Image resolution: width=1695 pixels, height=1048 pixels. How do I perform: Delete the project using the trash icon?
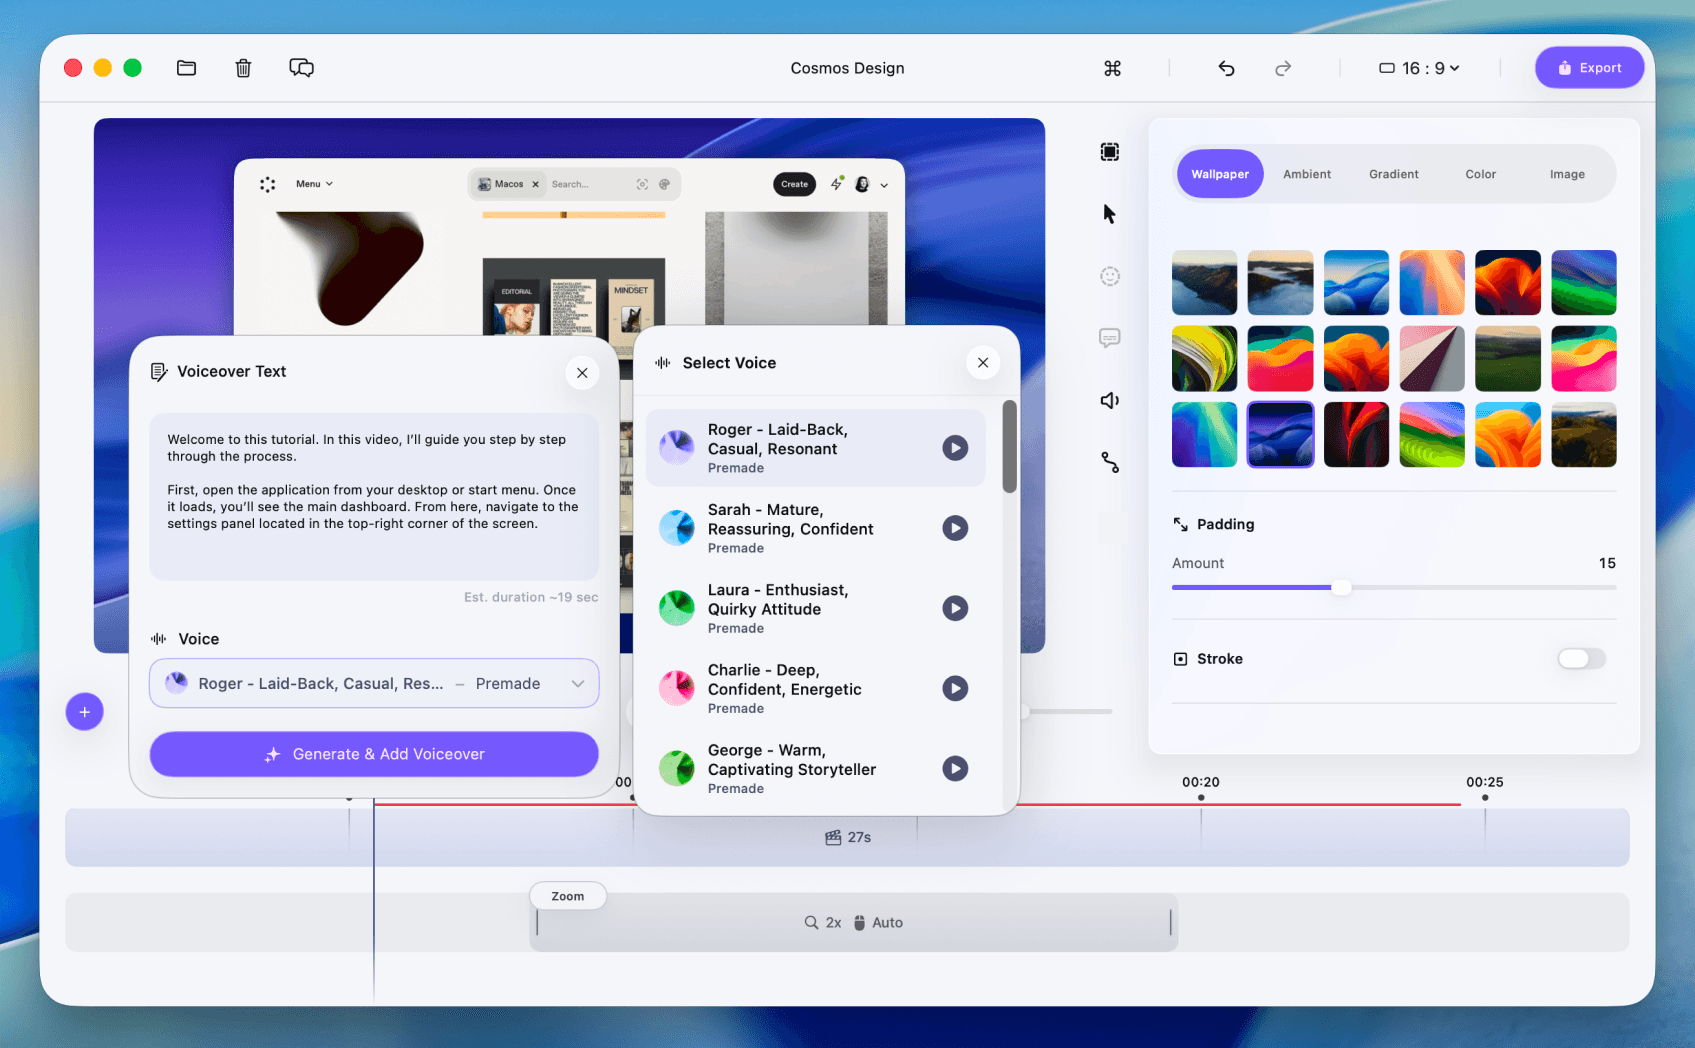pyautogui.click(x=243, y=67)
